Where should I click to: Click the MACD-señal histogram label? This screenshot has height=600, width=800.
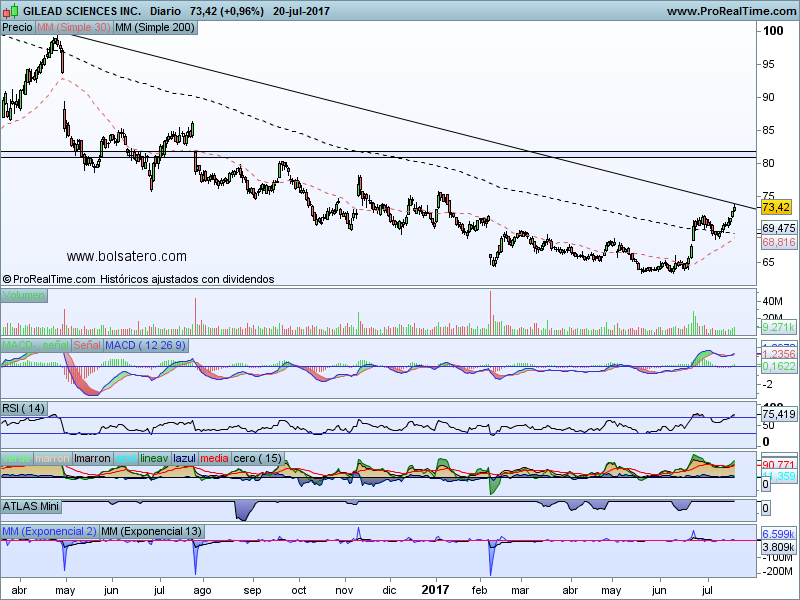[36, 345]
